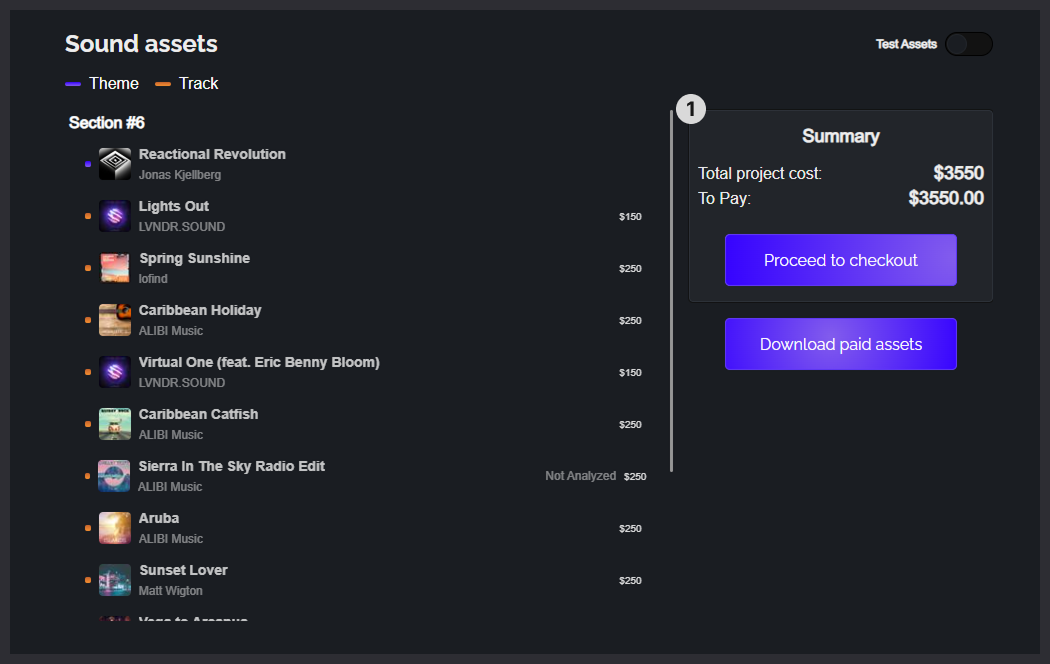Click the step 1 badge on Summary
1050x664 pixels.
click(691, 109)
